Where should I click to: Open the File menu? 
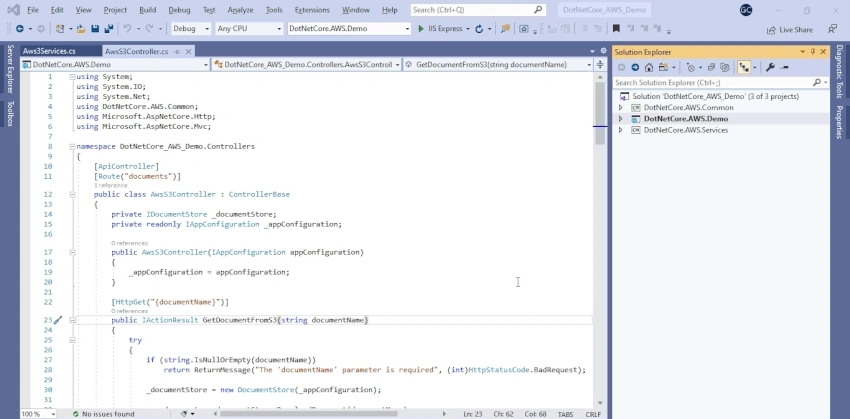33,10
